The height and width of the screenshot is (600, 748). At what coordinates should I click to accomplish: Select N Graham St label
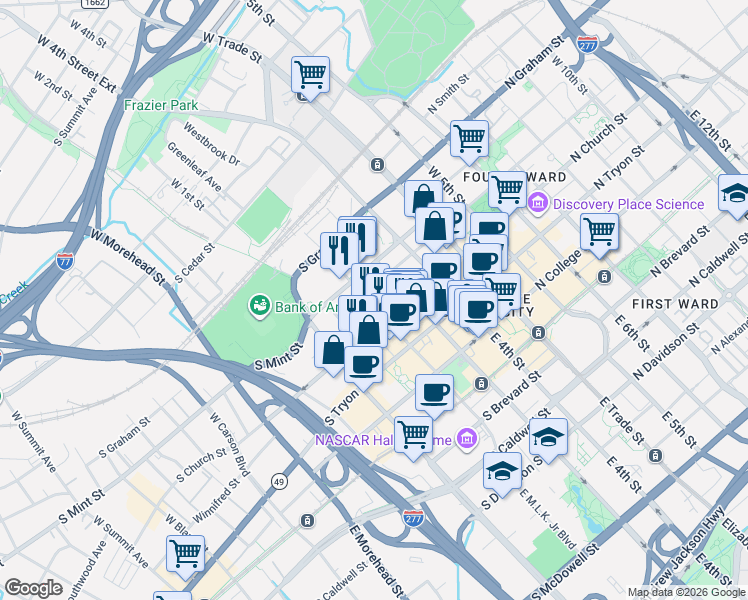[535, 62]
